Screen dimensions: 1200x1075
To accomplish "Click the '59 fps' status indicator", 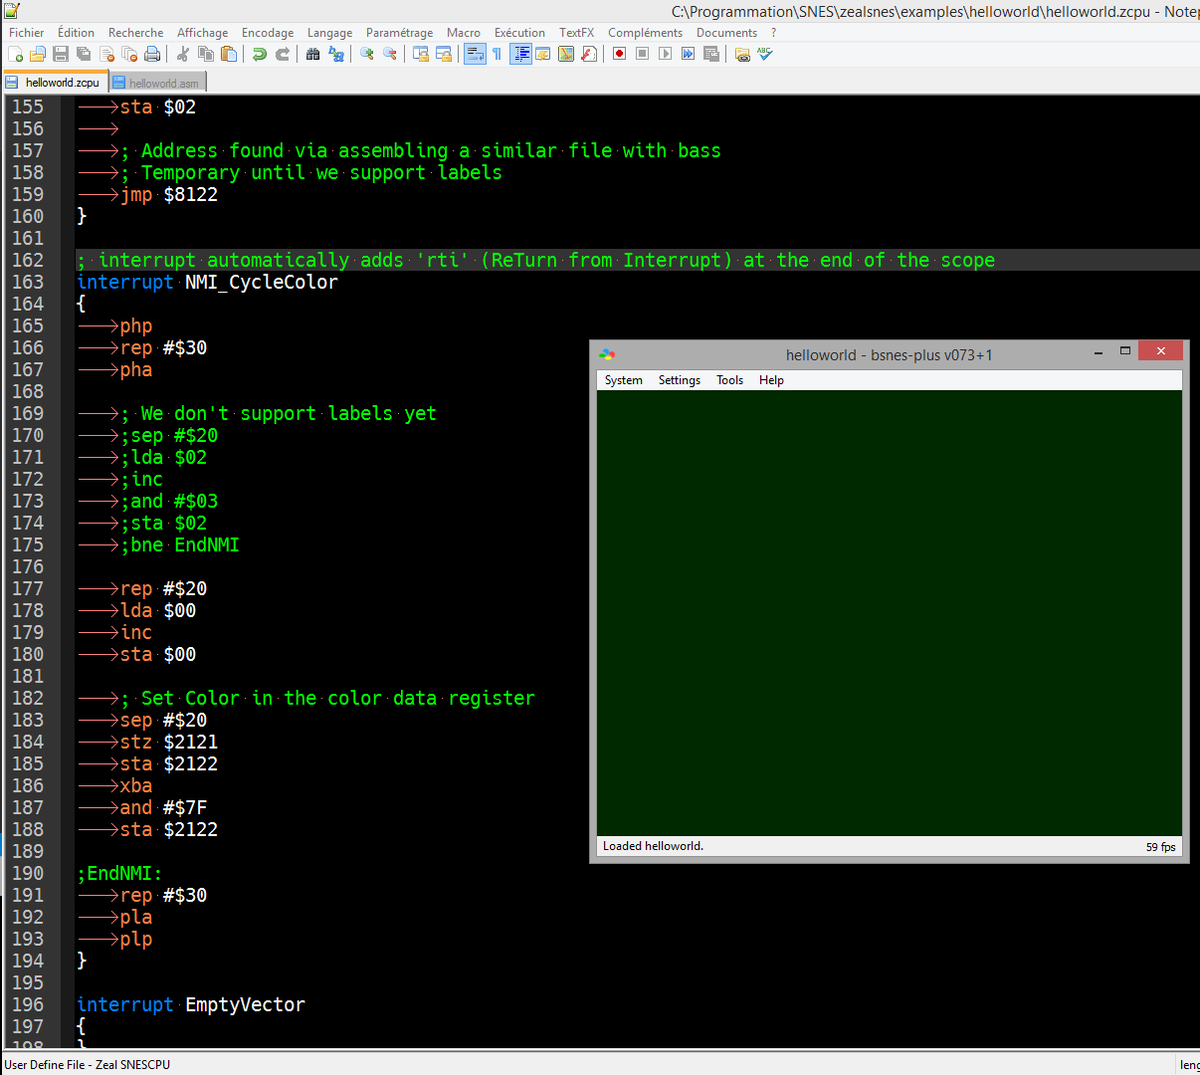I will pos(1161,847).
